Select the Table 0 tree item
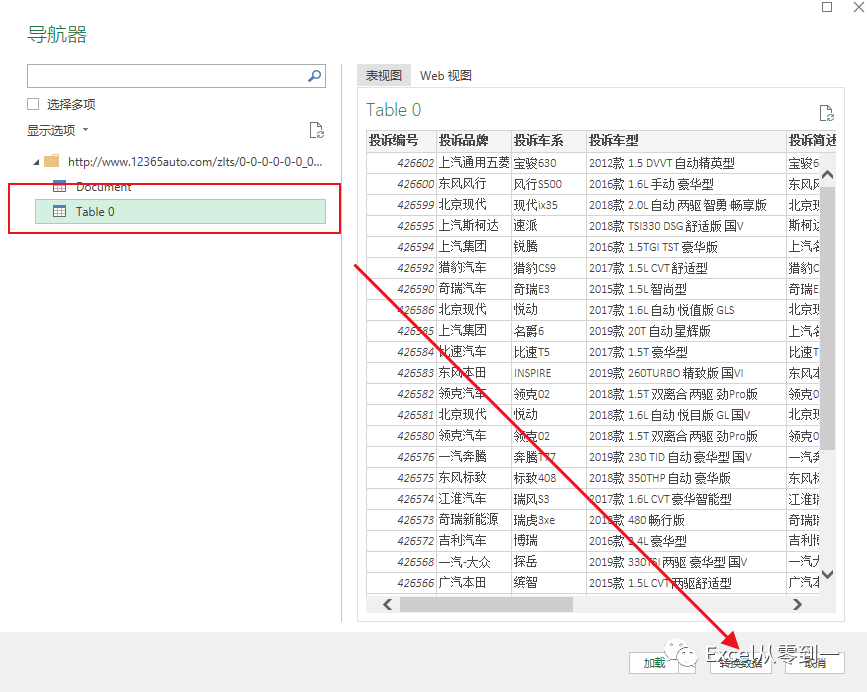 [180, 212]
